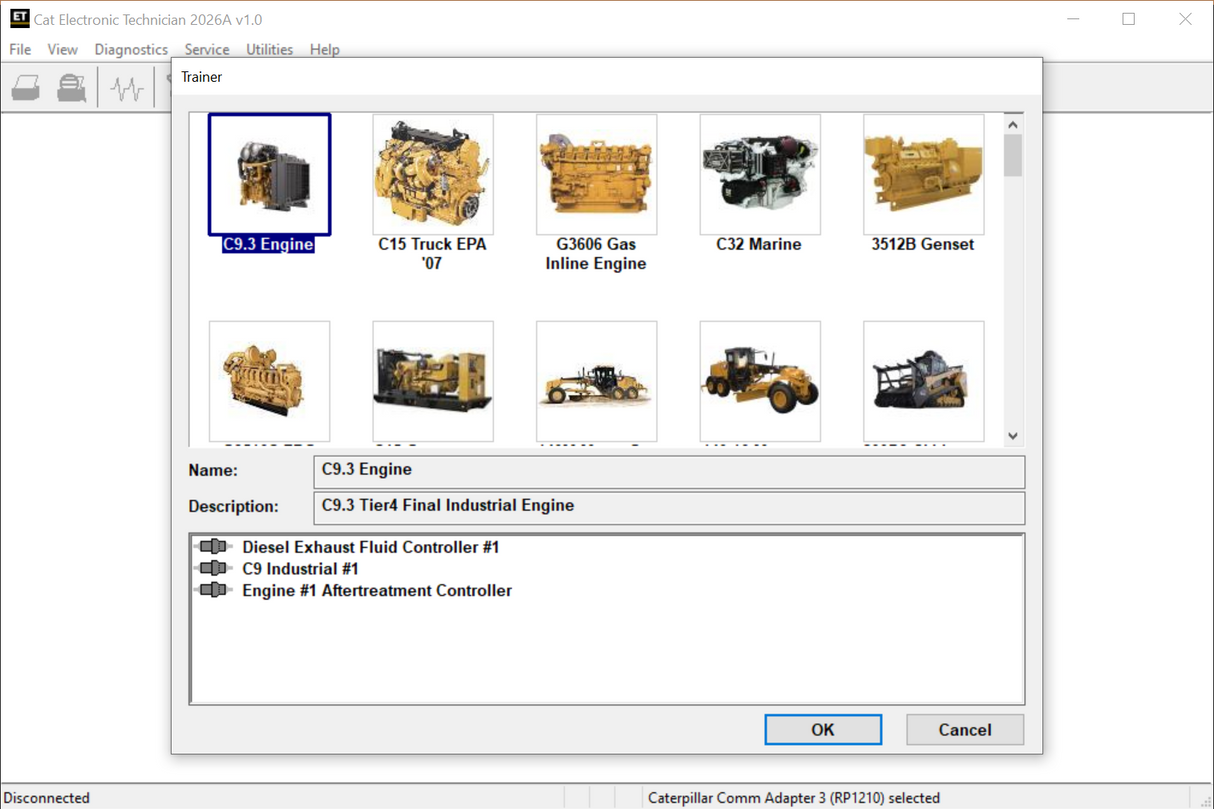Select the 3512B Genset thumbnail
The image size is (1214, 809).
point(922,173)
